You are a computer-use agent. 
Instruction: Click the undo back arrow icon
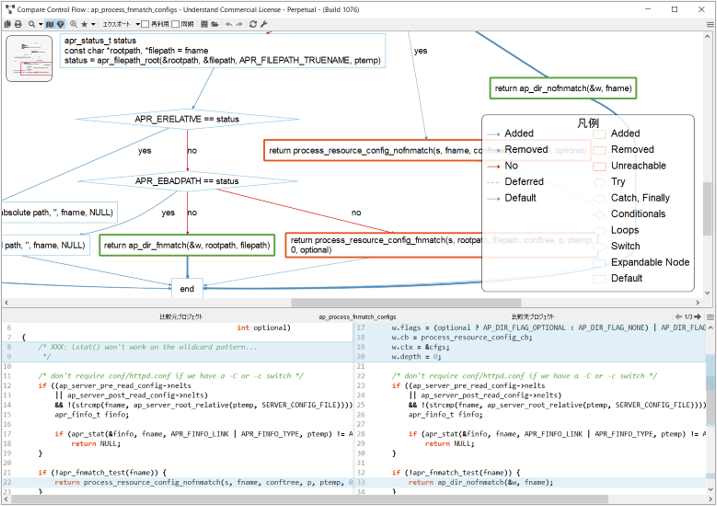[229, 24]
